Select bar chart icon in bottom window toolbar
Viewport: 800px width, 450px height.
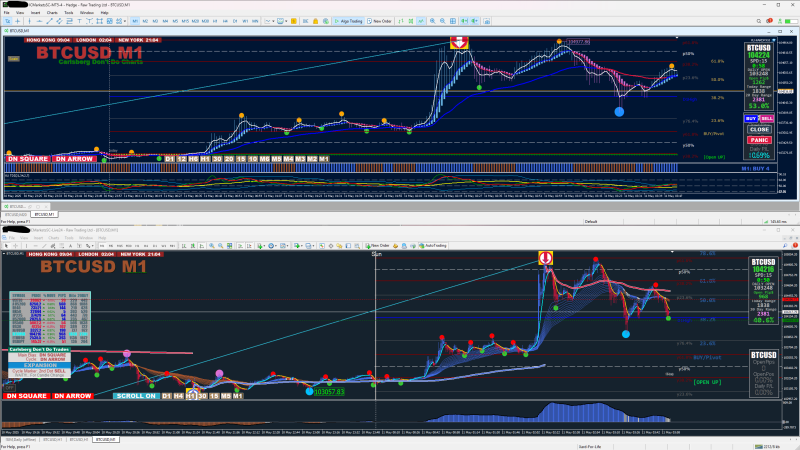pyautogui.click(x=184, y=245)
